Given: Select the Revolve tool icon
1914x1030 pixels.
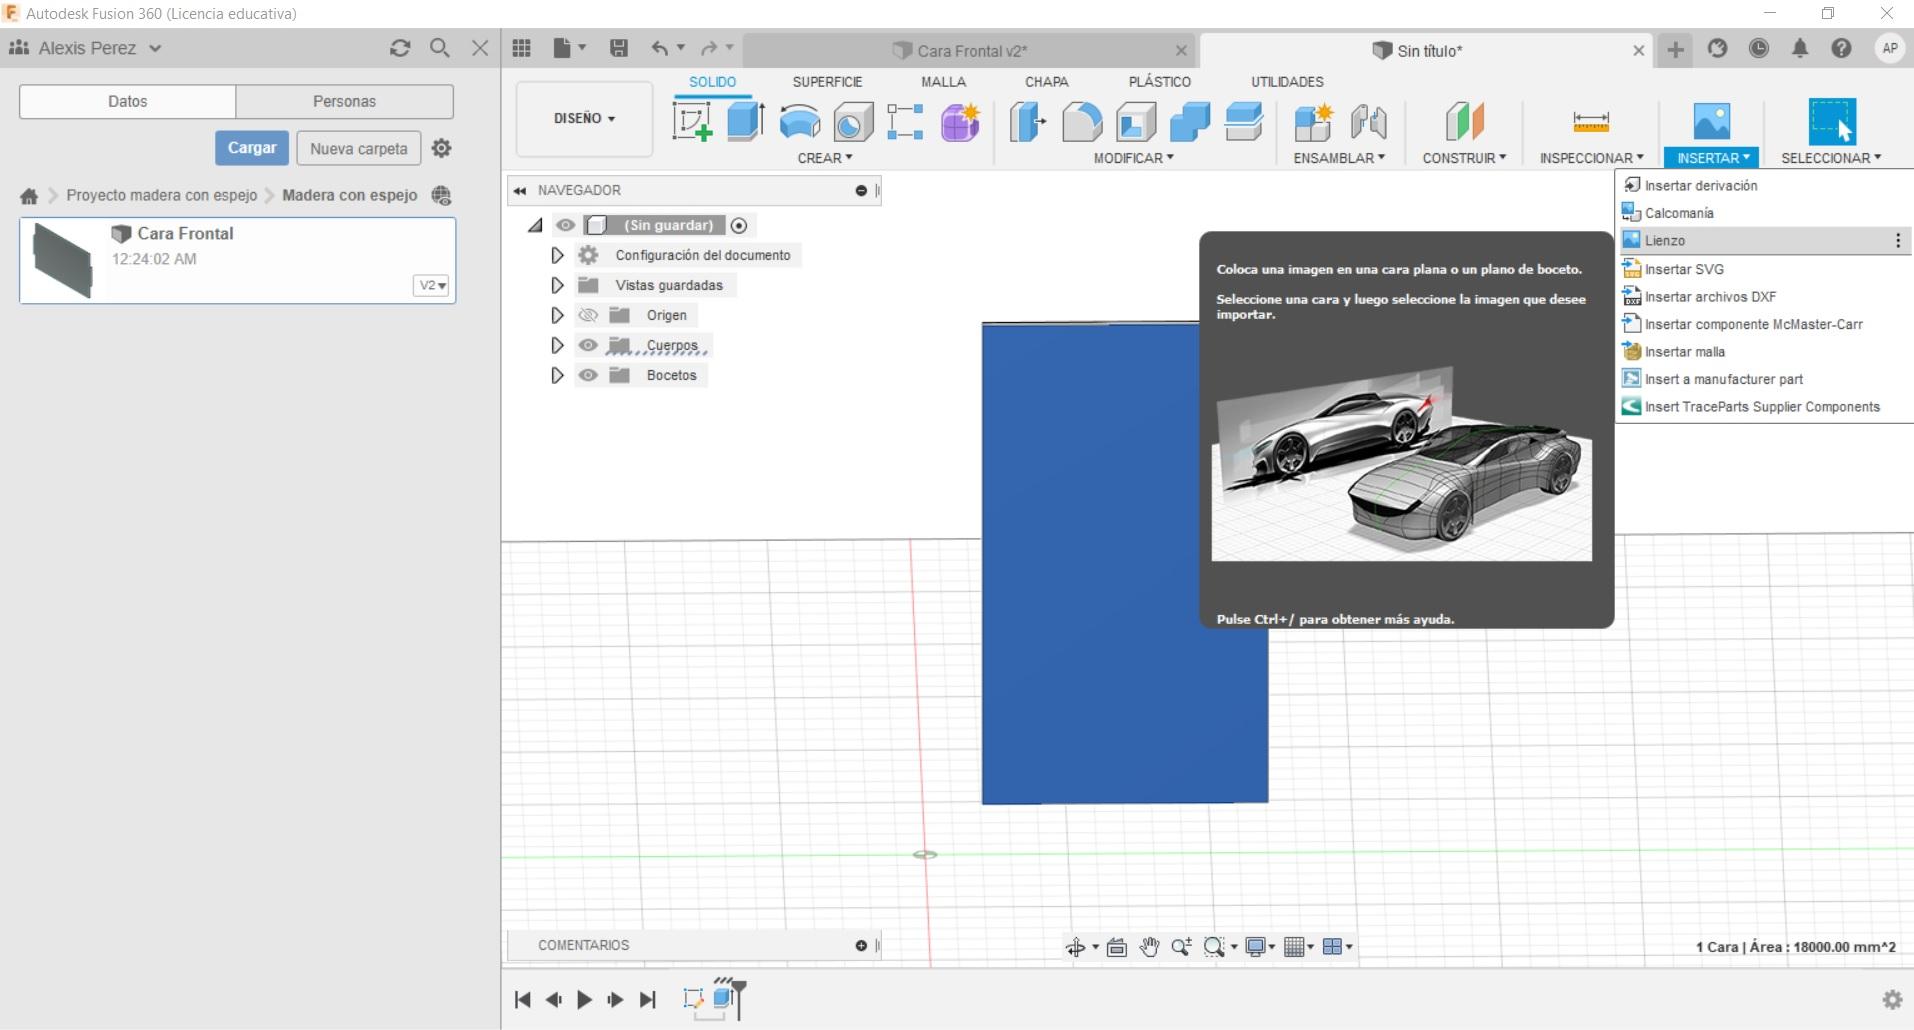Looking at the screenshot, I should pyautogui.click(x=800, y=122).
